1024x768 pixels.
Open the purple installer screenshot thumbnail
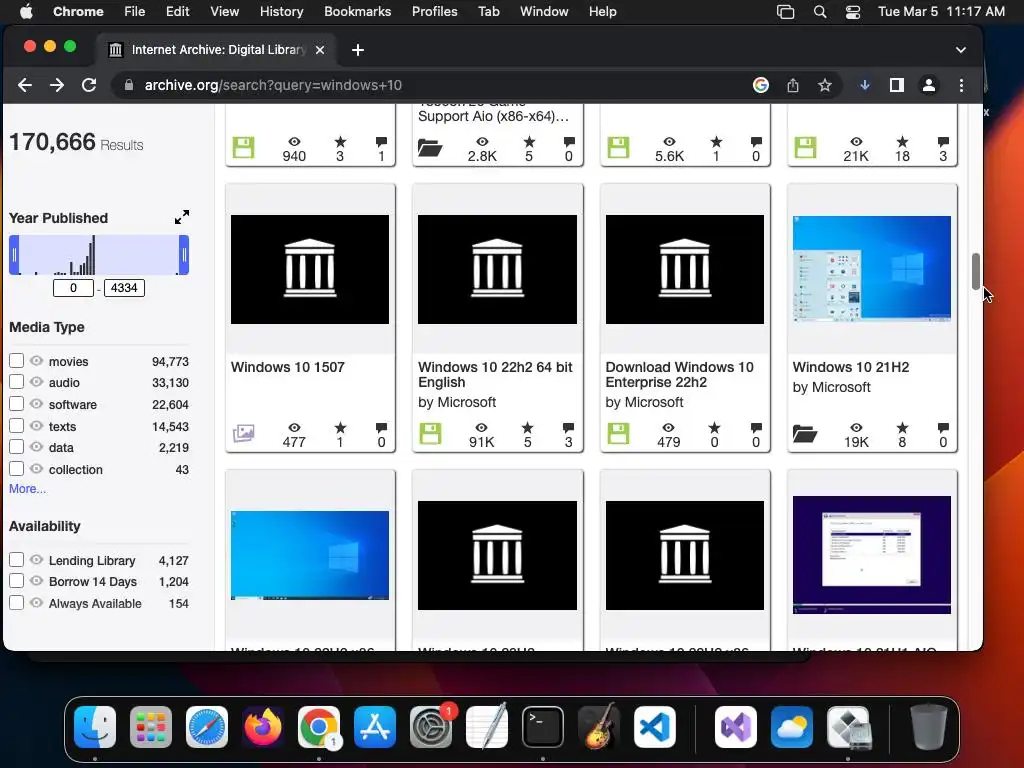coord(872,555)
